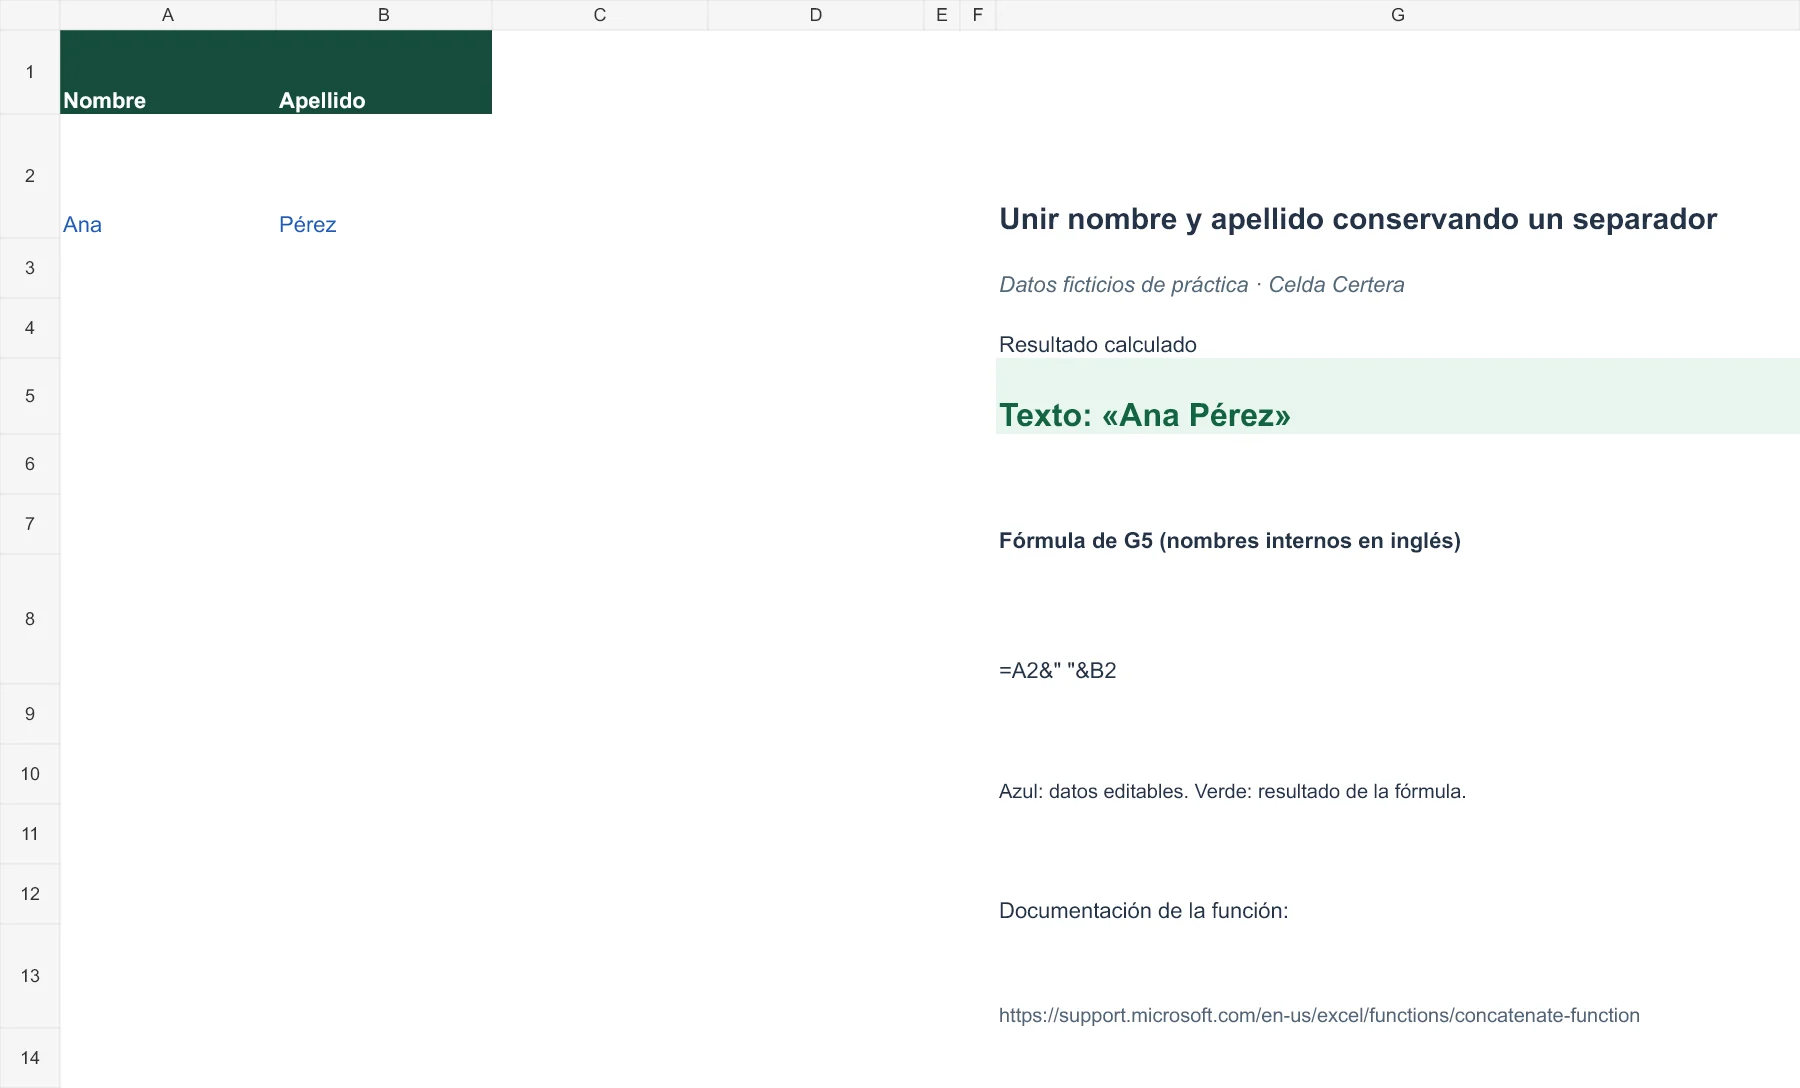Select the green result cell Texto: «Ana Pérez»

tap(1398, 396)
